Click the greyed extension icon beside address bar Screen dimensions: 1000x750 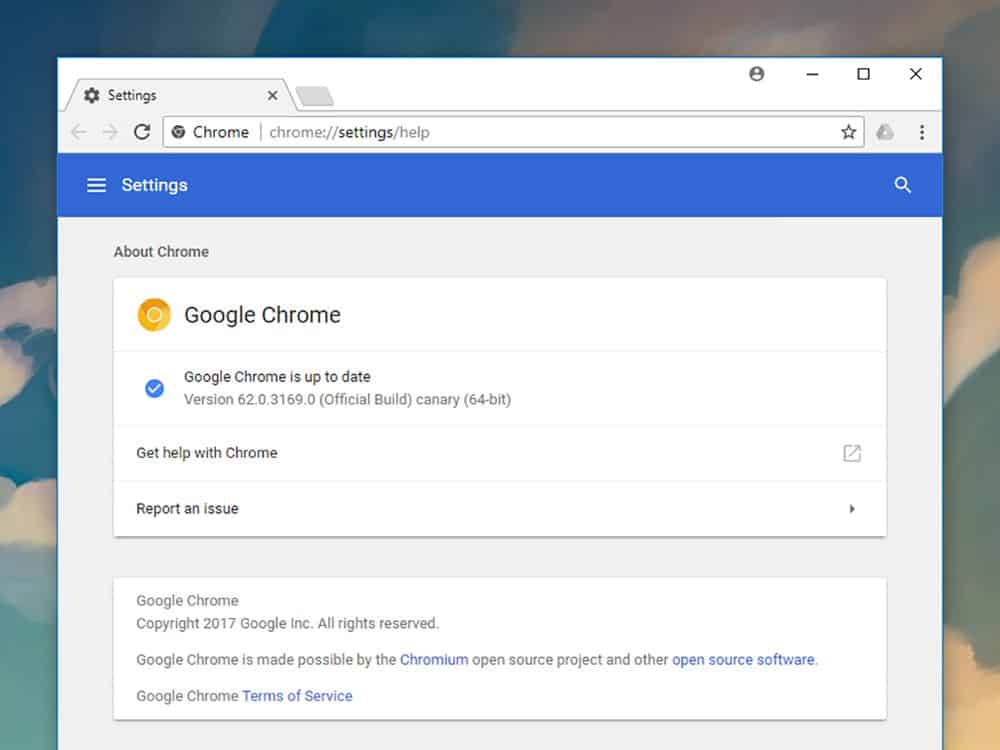click(x=885, y=132)
